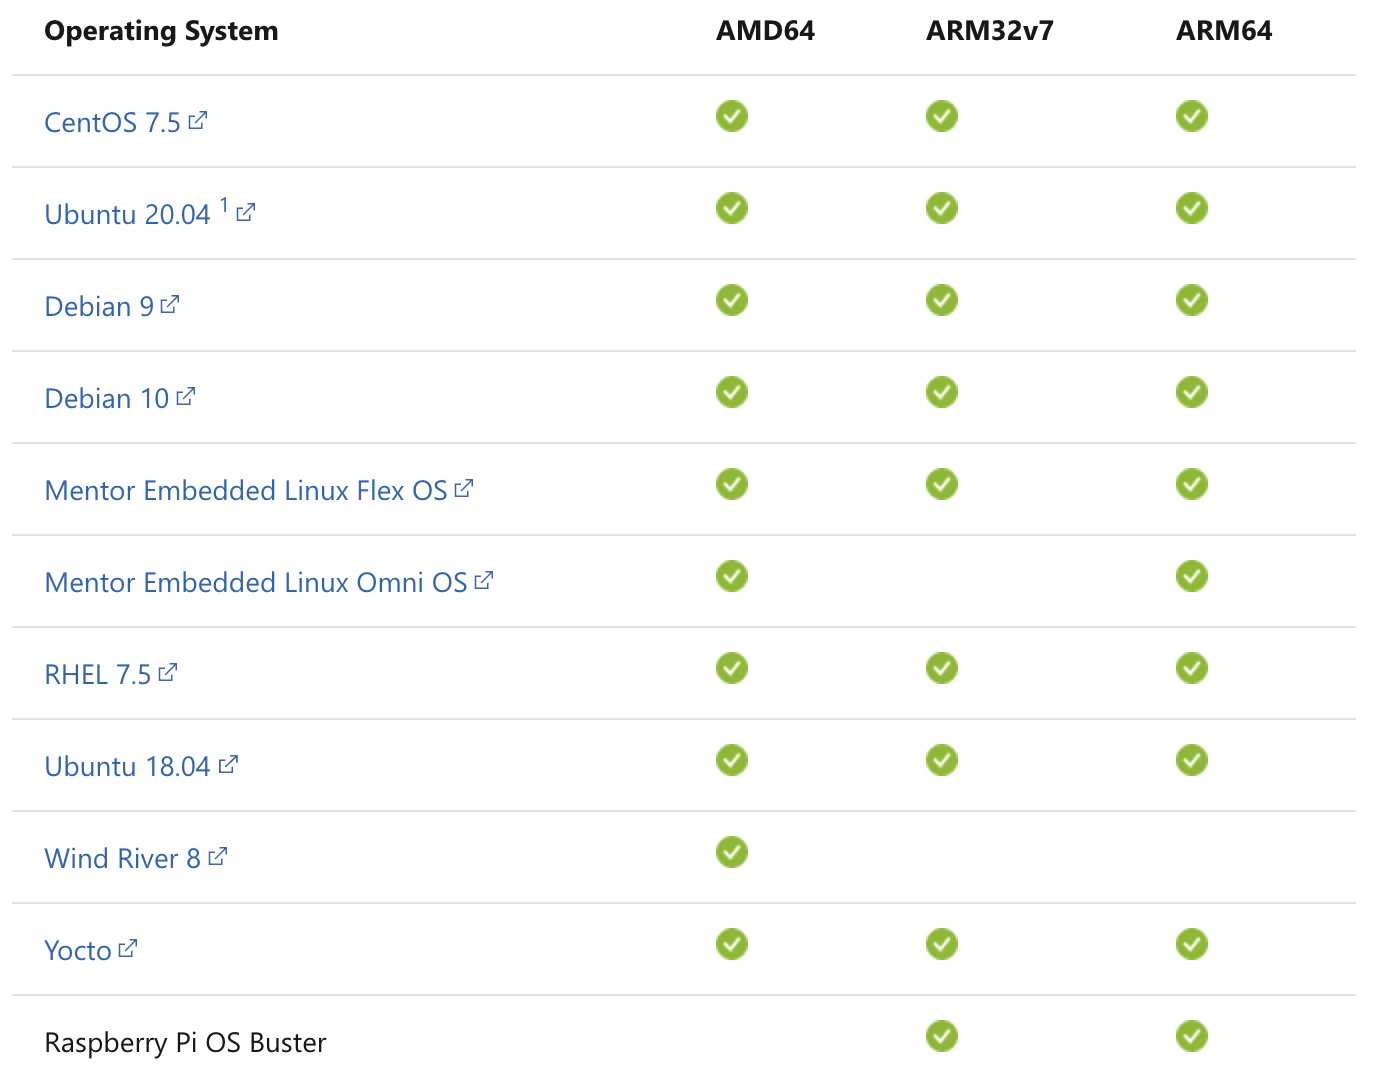Open the Wind River 8 link
Image resolution: width=1388 pixels, height=1088 pixels.
[123, 859]
